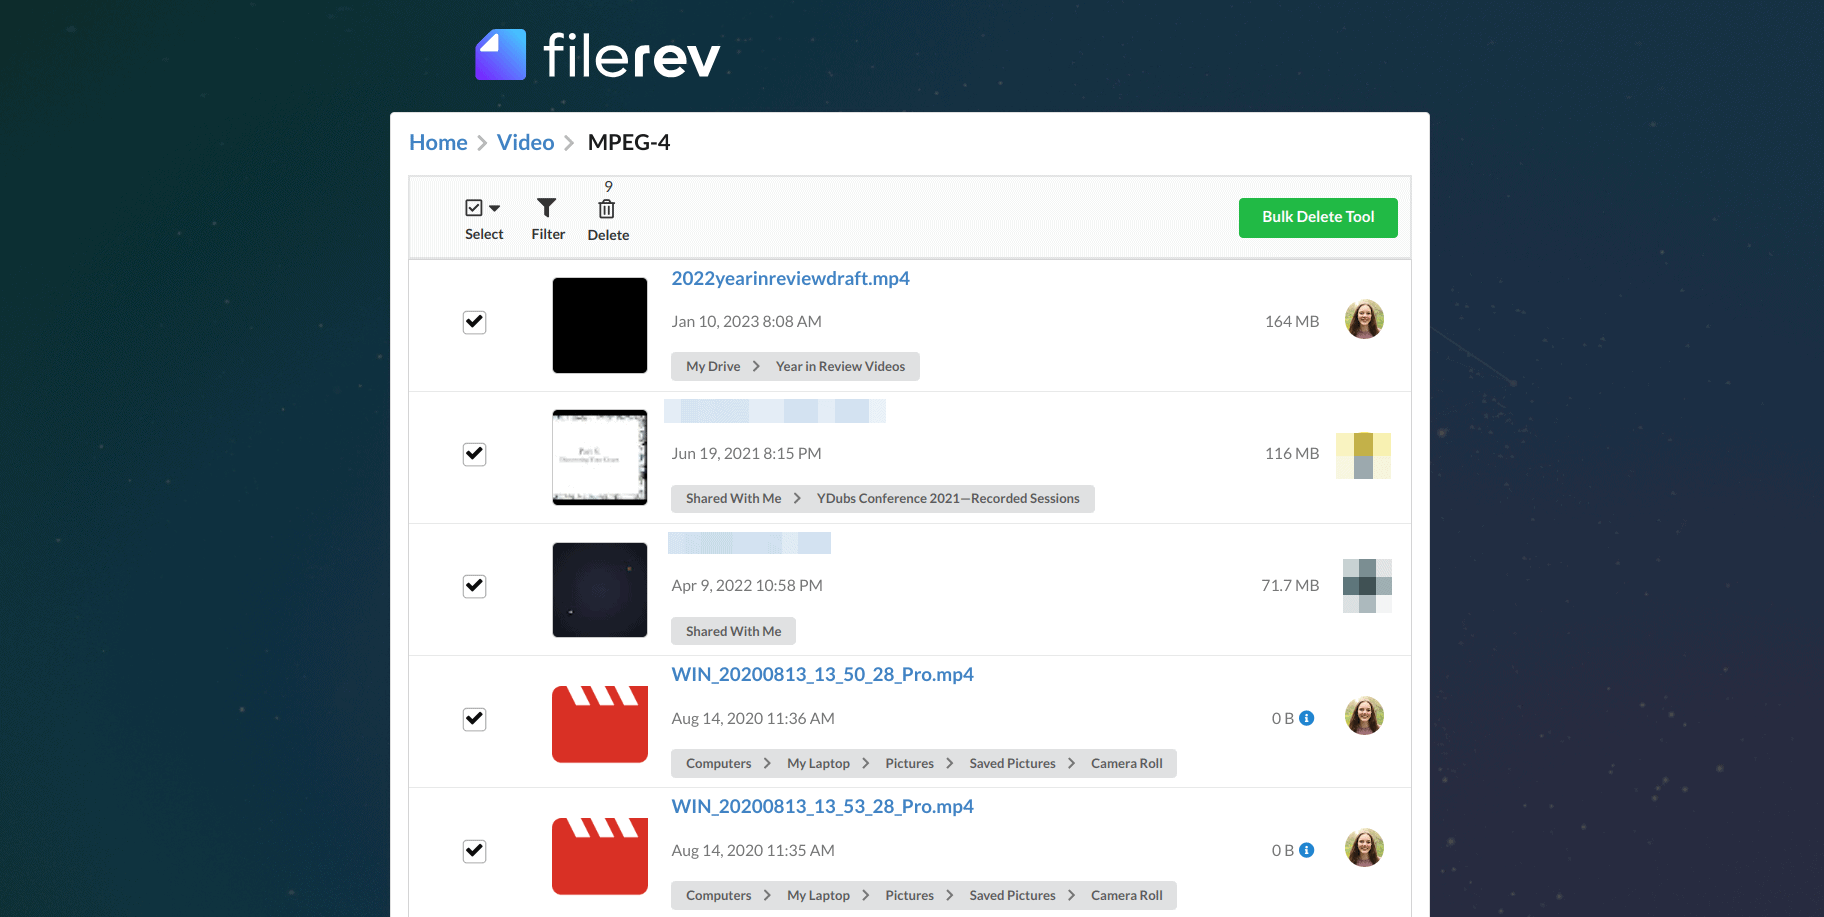Click red clapperboard icon for WIN_20200813_13_50_28_Pro.mp4
The image size is (1824, 917).
click(600, 724)
